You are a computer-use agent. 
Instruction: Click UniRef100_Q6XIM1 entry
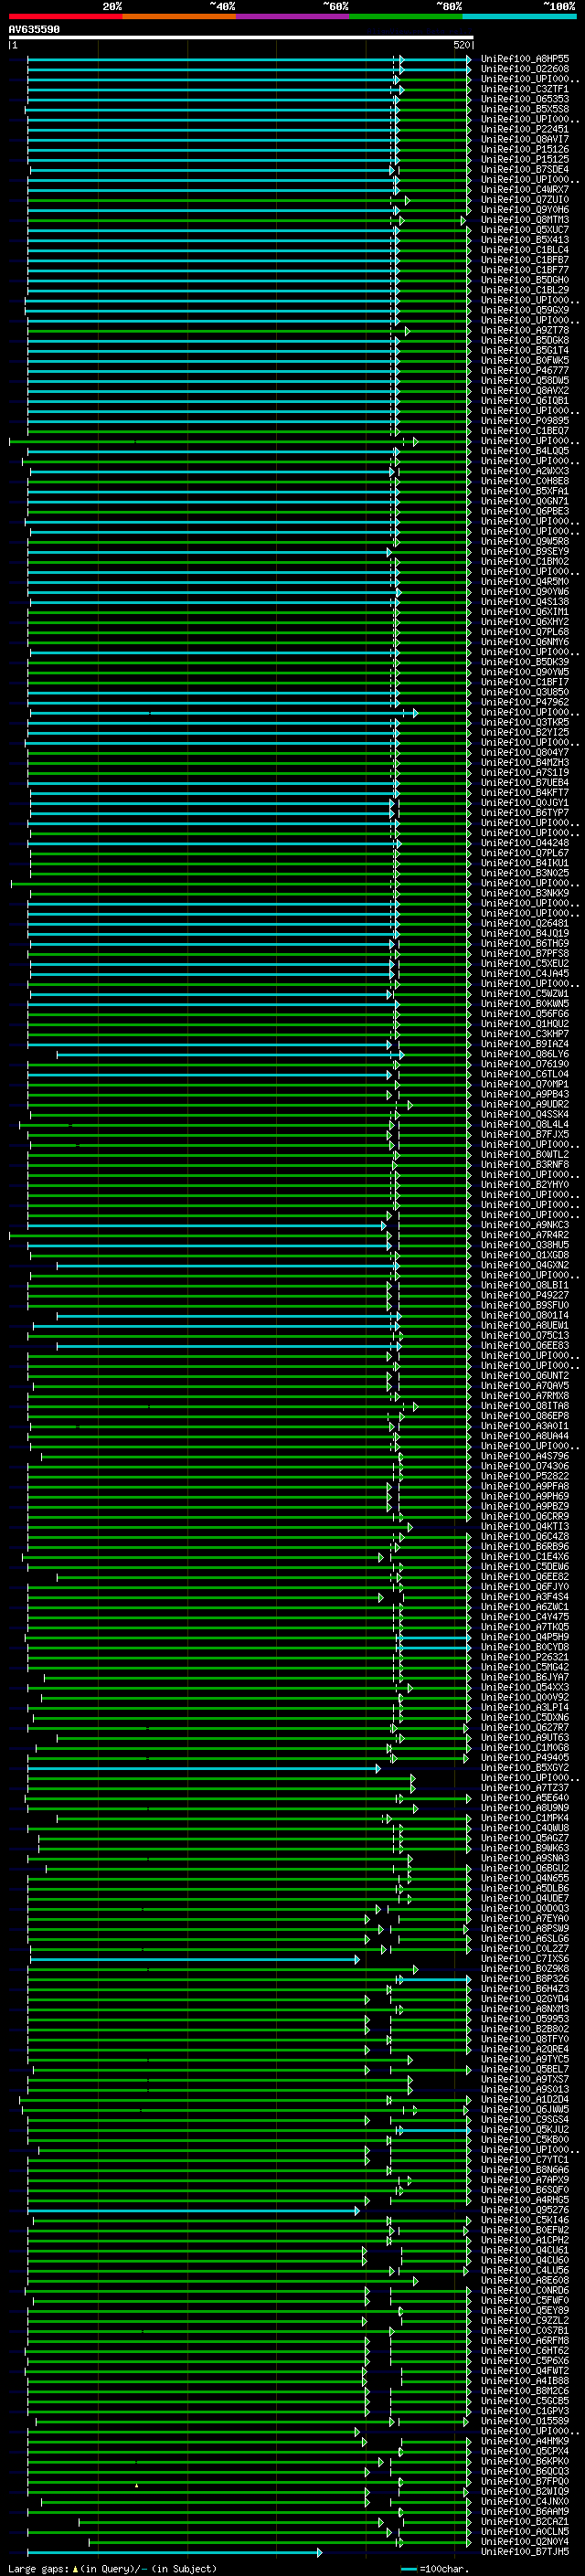click(525, 612)
